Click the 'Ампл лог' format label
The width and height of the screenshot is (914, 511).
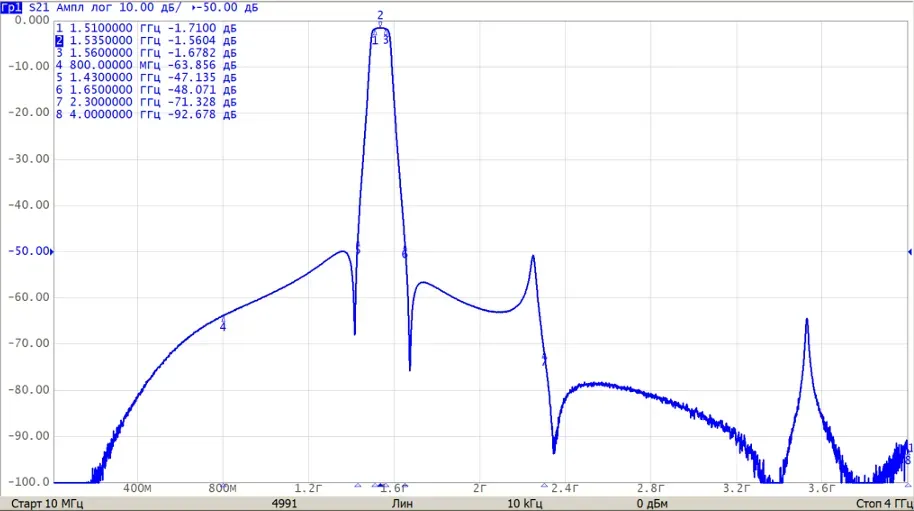click(86, 8)
